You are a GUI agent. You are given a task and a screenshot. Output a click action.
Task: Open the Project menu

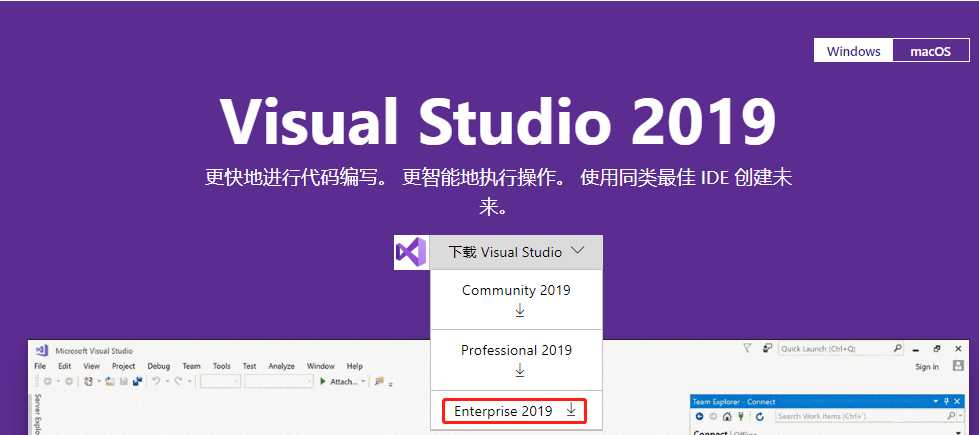pos(124,366)
